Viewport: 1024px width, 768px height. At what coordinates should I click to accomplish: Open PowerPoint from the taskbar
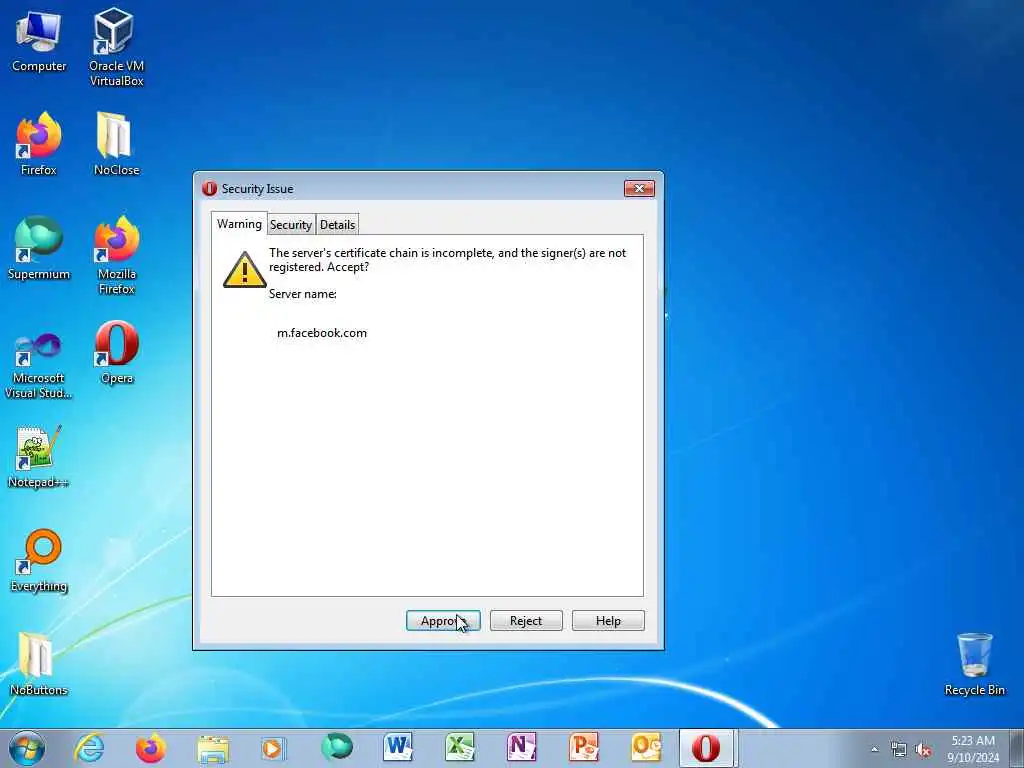click(584, 748)
